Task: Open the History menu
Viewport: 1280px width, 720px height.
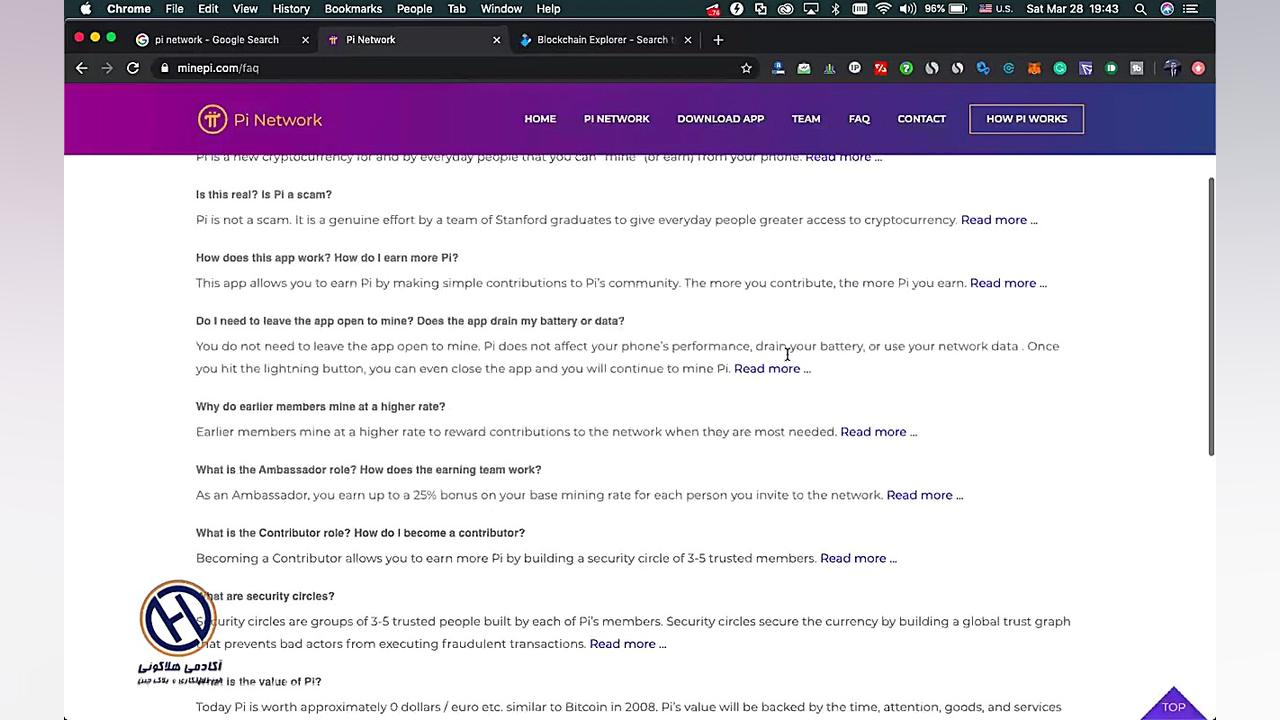Action: 291,9
